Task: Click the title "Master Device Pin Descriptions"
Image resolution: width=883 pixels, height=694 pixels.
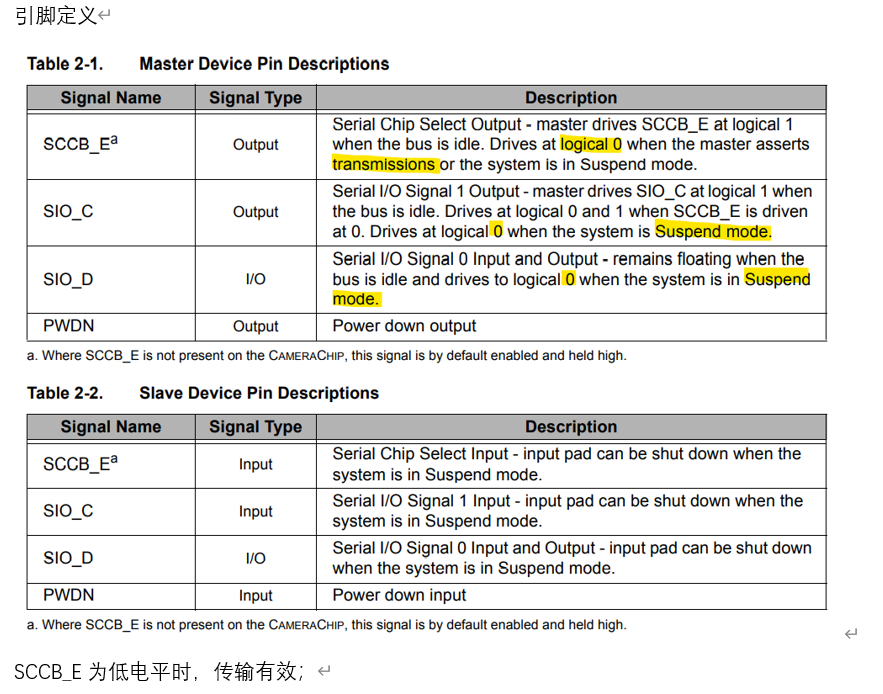Action: (264, 64)
